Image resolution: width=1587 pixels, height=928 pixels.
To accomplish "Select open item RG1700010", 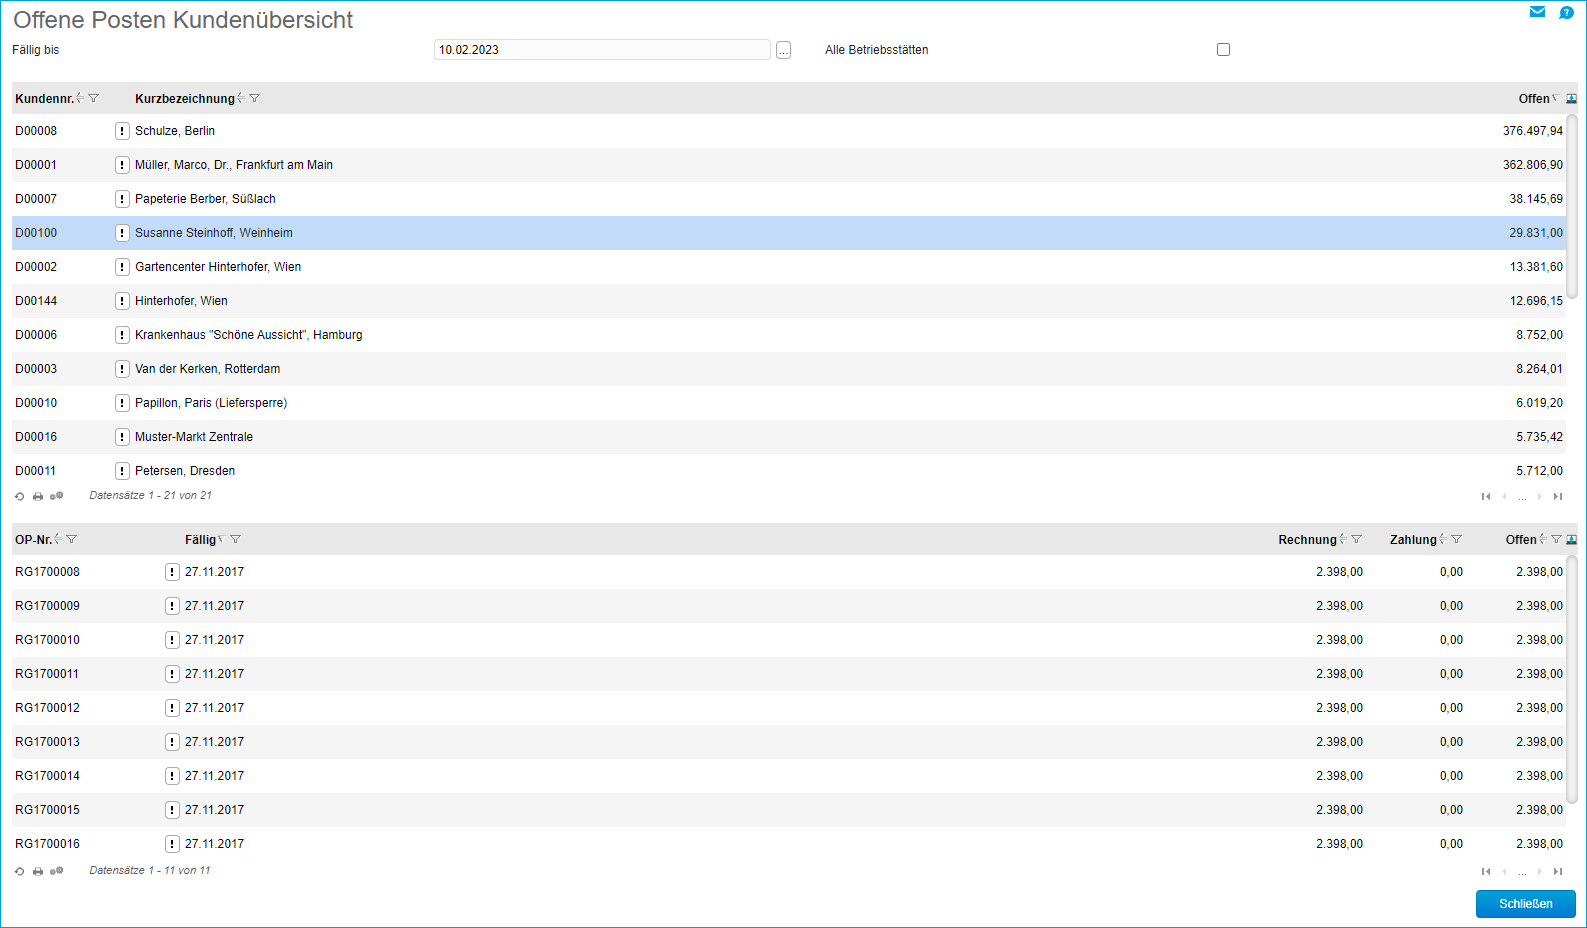I will click(x=789, y=640).
